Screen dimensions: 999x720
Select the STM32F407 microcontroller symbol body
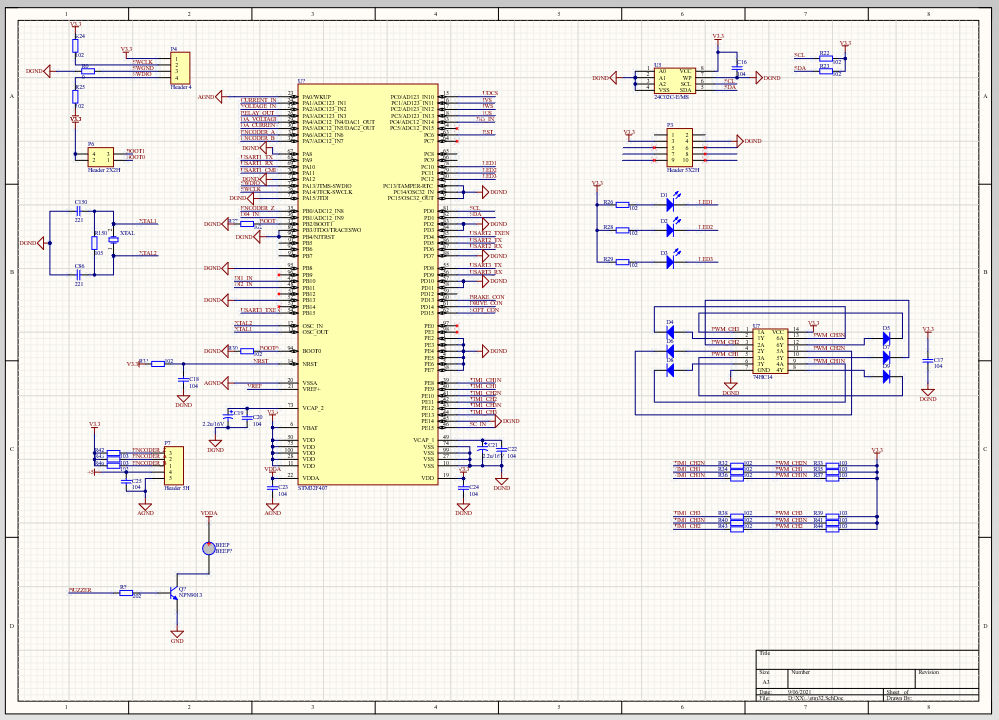(368, 284)
